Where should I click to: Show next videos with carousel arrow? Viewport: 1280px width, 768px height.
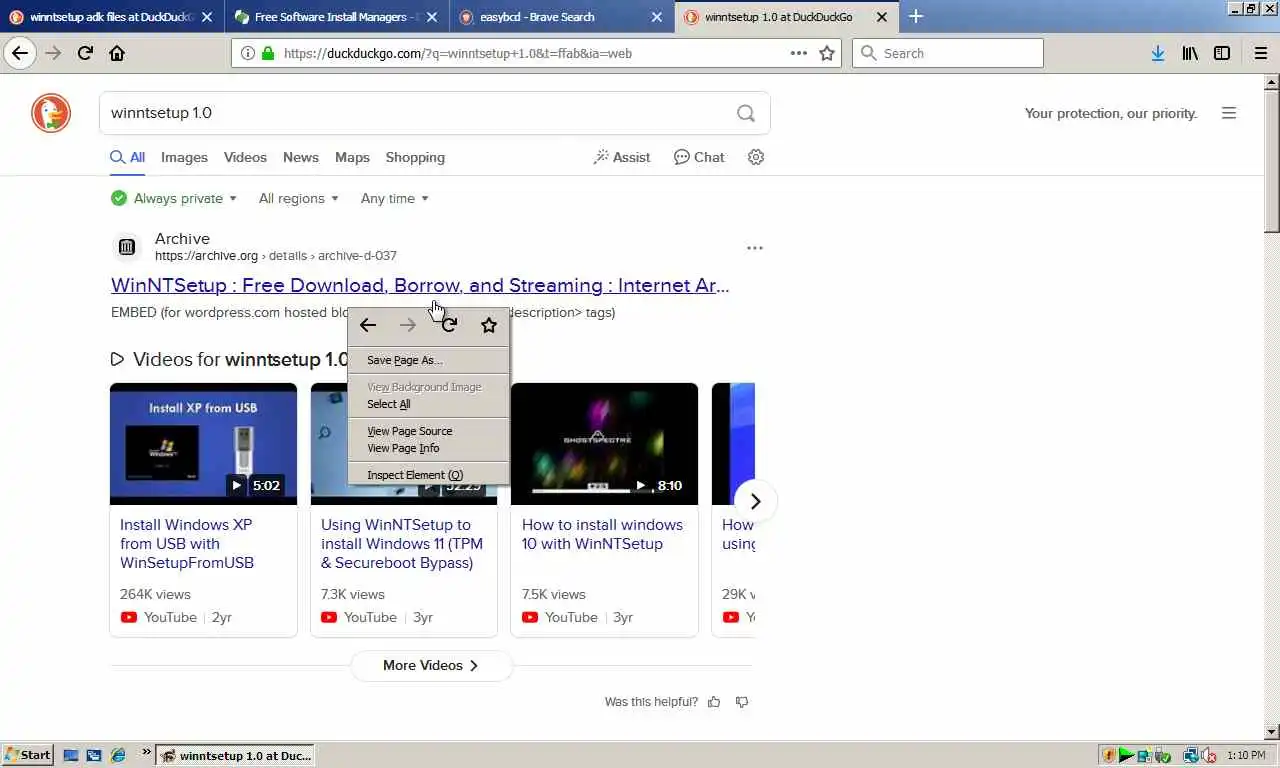point(755,501)
